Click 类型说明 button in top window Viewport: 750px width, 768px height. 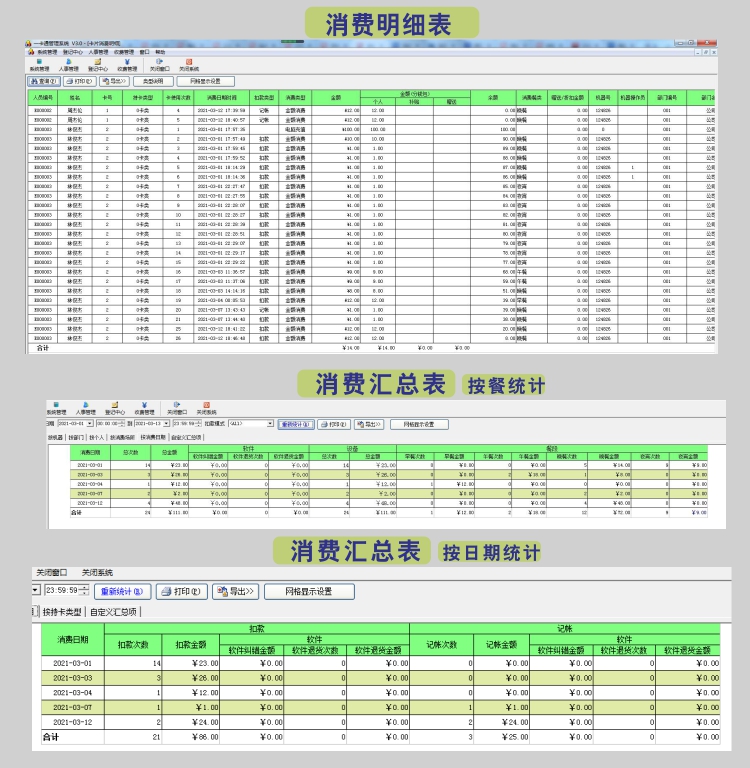pyautogui.click(x=153, y=81)
